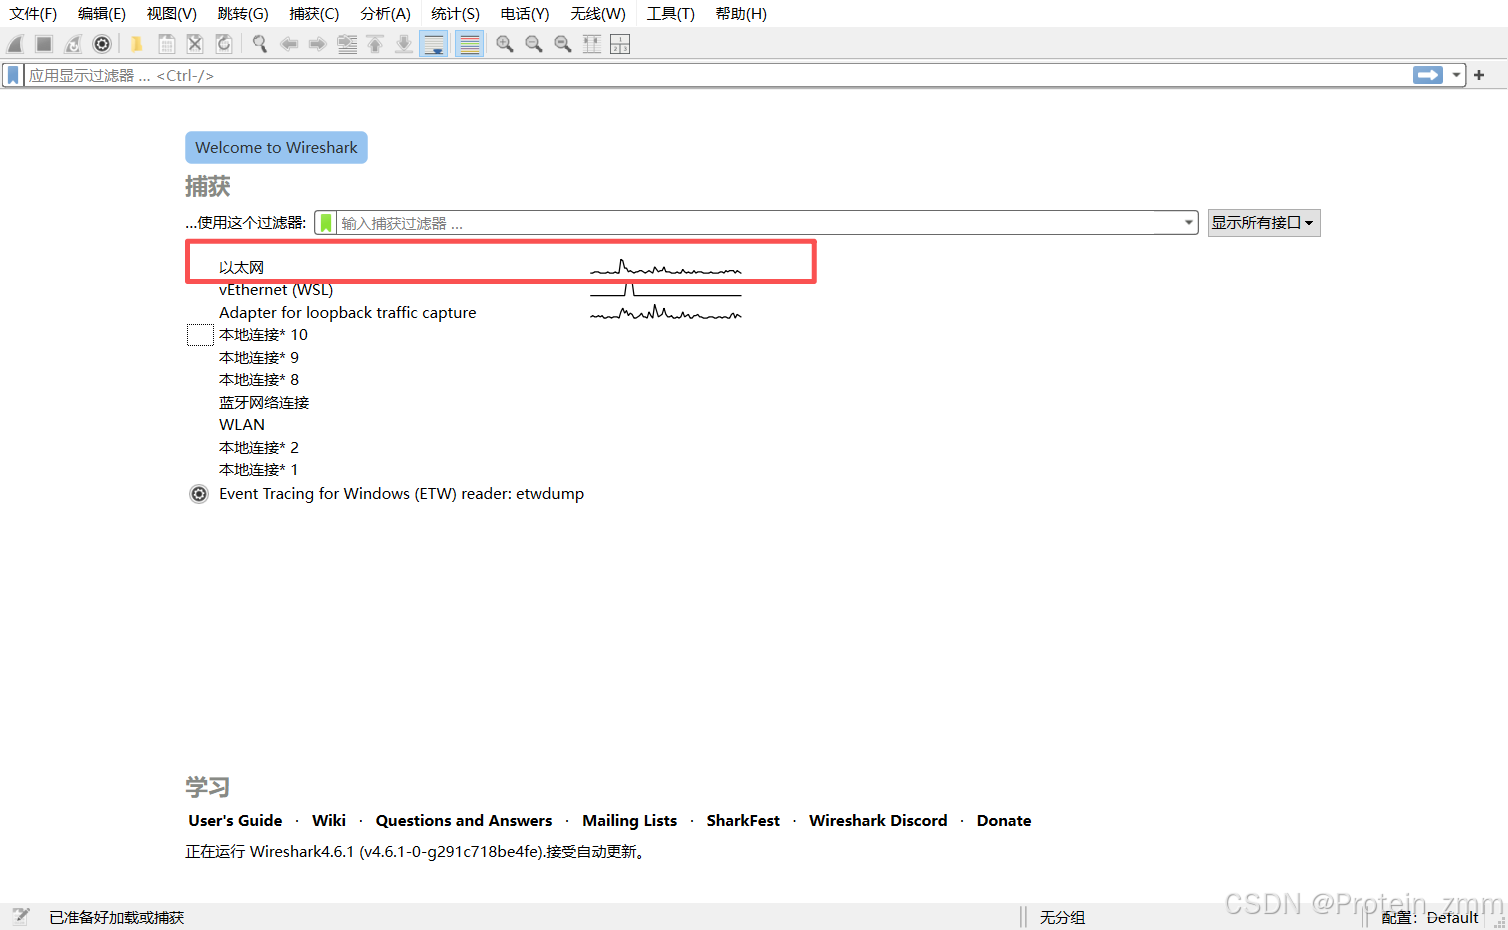Zoom in on the main window text
Viewport: 1508px width, 930px height.
coord(505,44)
